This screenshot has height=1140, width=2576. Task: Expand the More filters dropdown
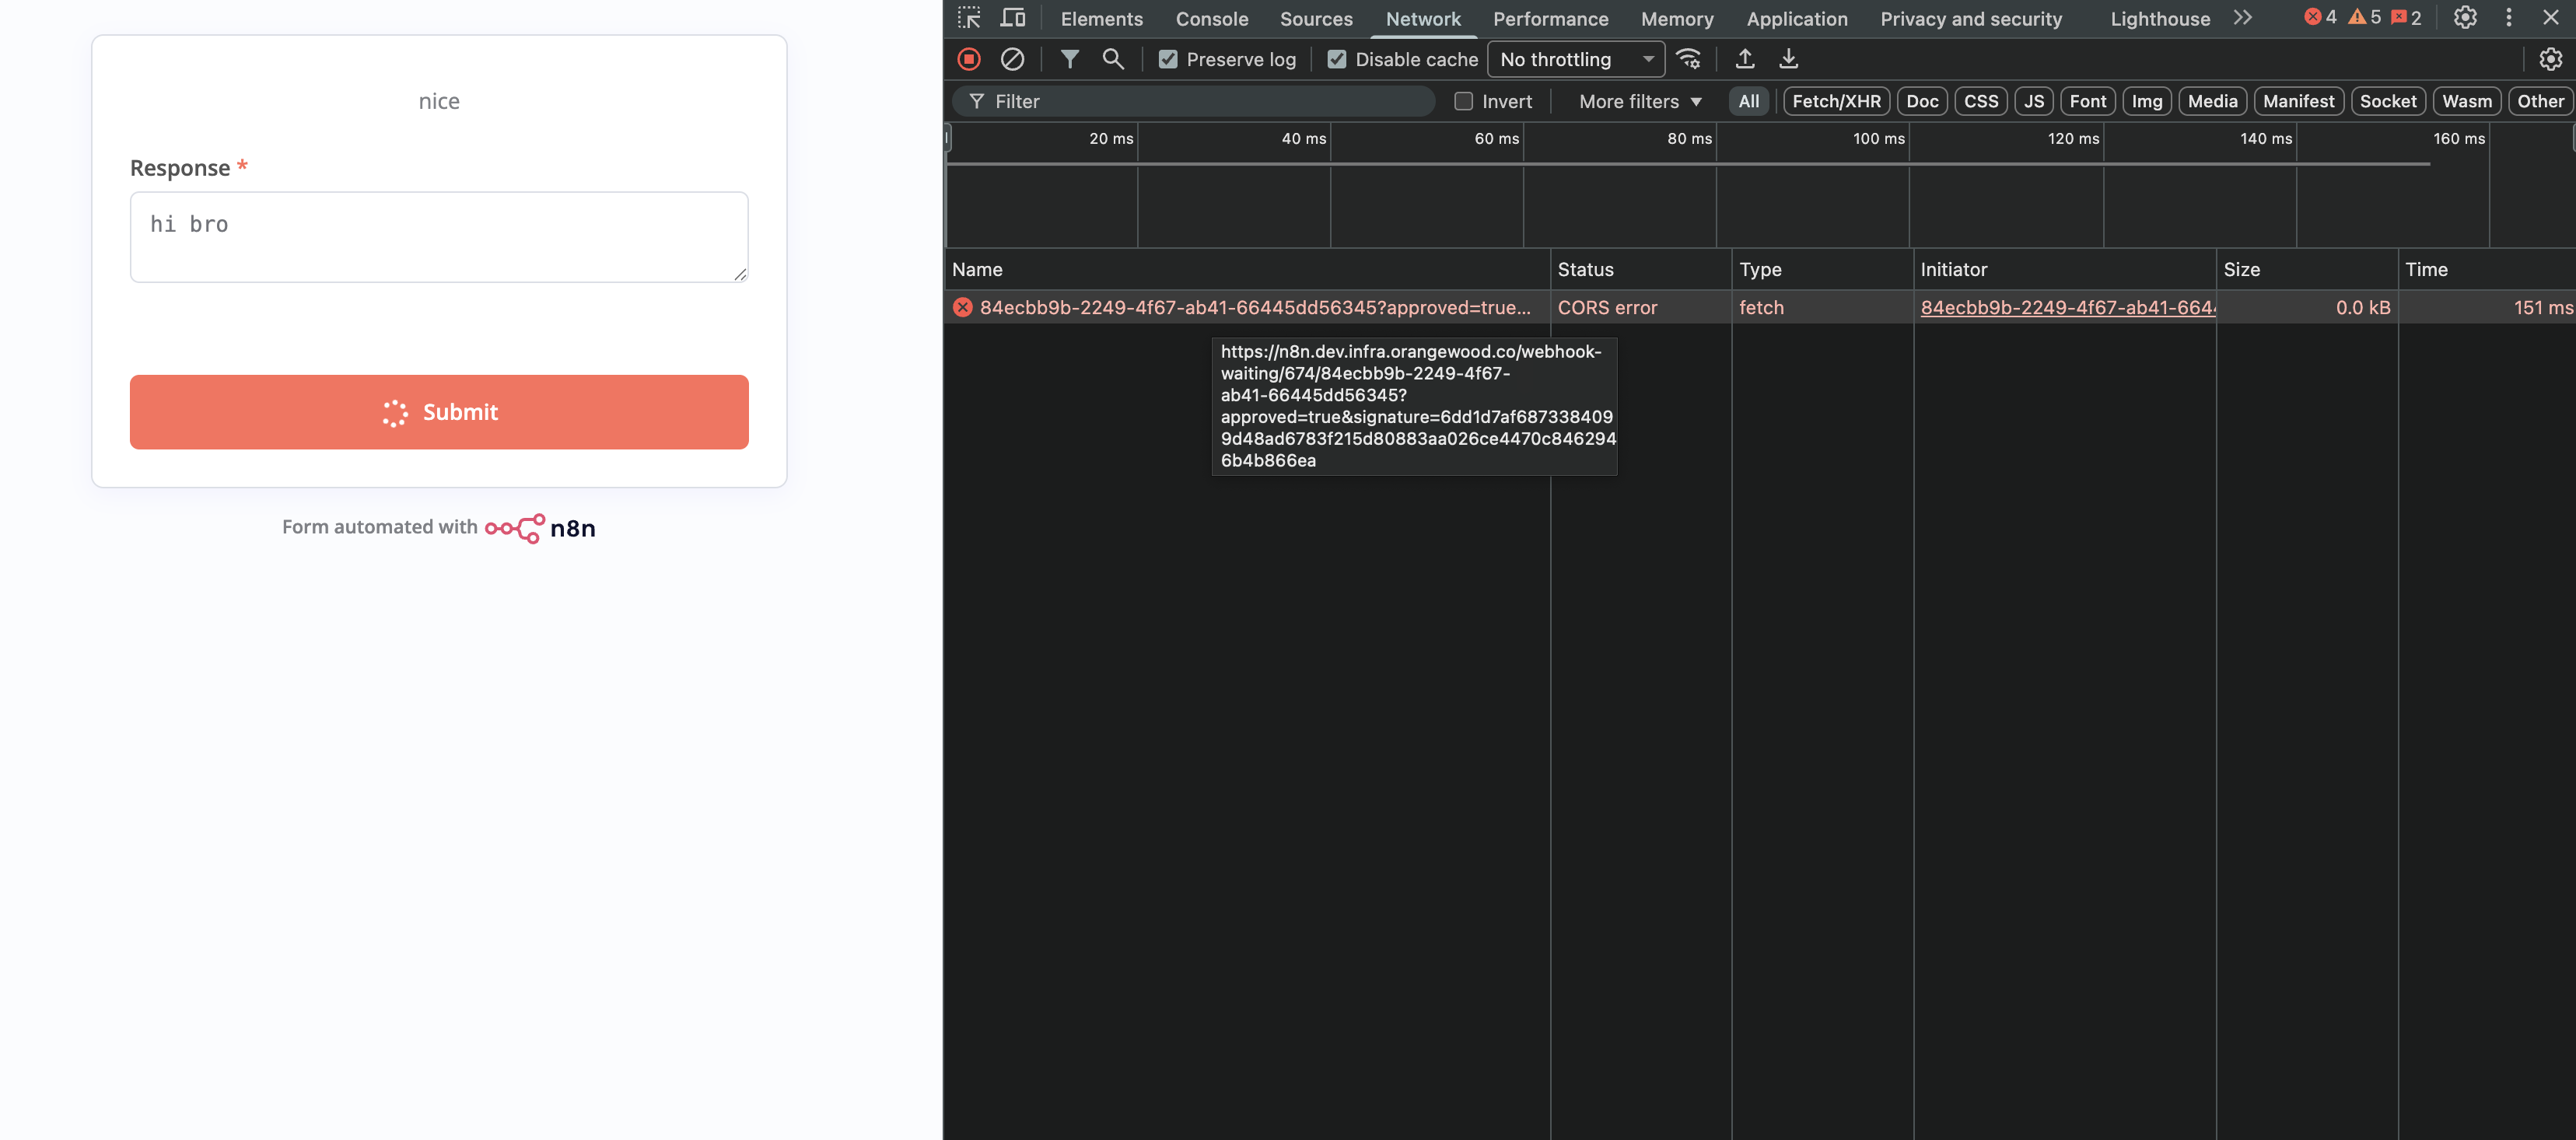point(1639,101)
